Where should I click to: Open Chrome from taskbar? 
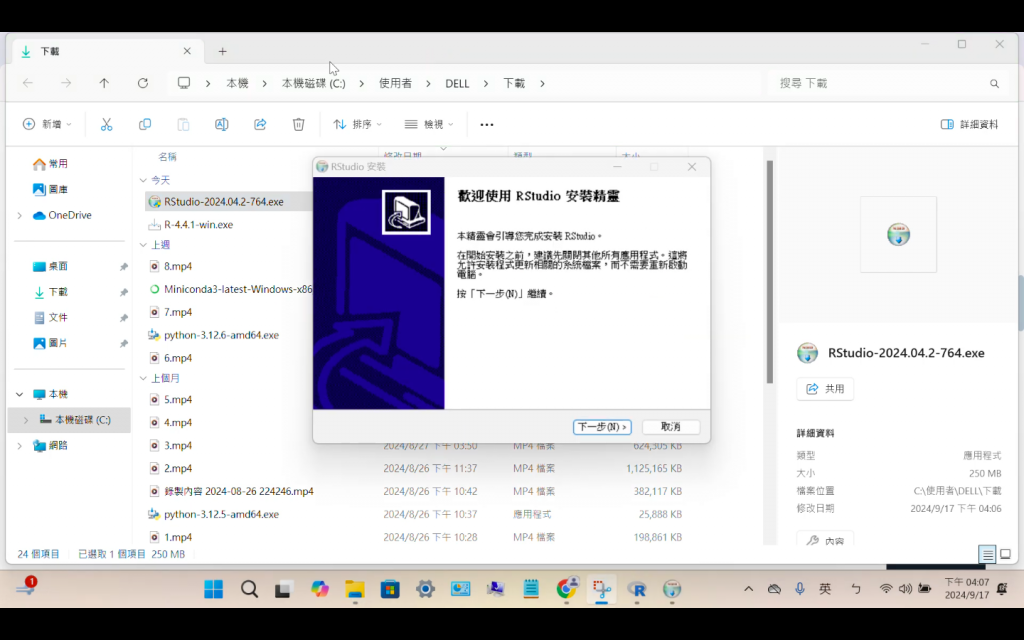(567, 589)
